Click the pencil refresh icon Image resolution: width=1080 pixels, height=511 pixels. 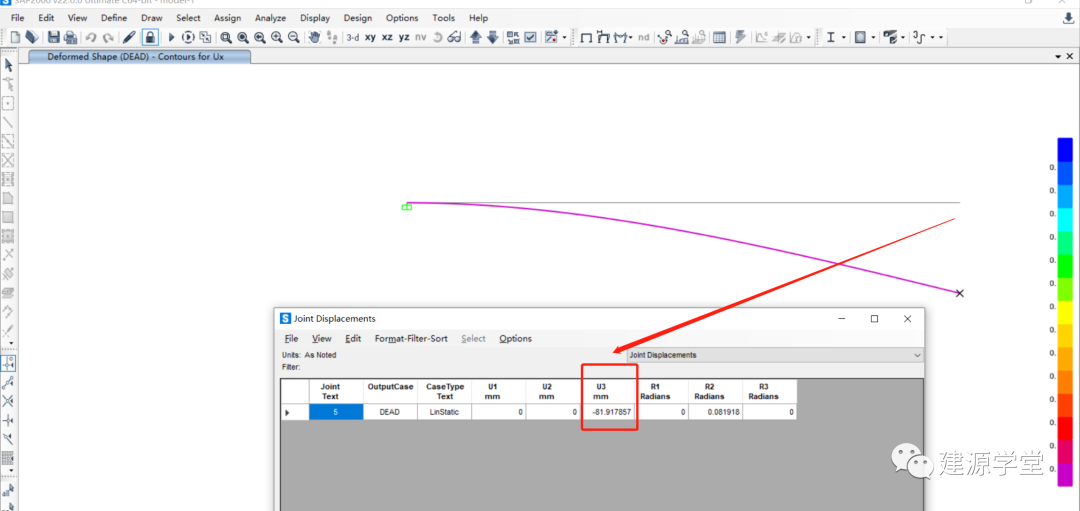click(x=129, y=37)
